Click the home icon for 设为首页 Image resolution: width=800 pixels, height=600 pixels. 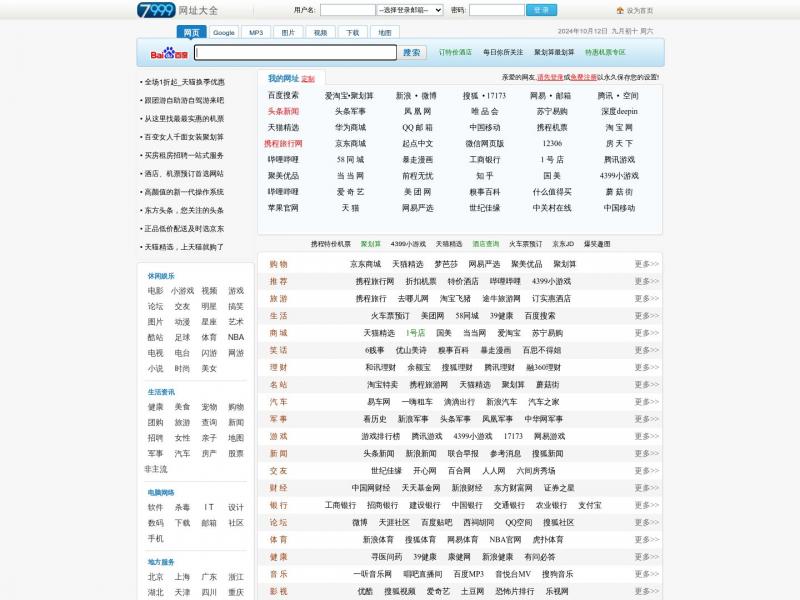(619, 10)
